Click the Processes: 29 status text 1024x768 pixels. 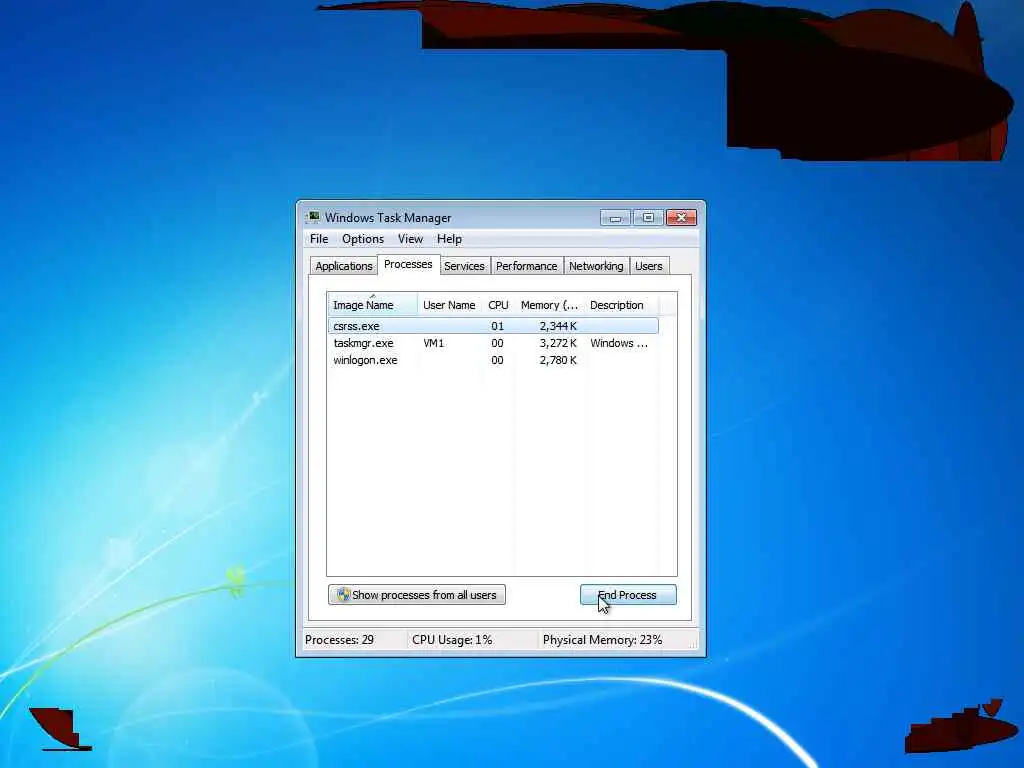[x=340, y=640]
